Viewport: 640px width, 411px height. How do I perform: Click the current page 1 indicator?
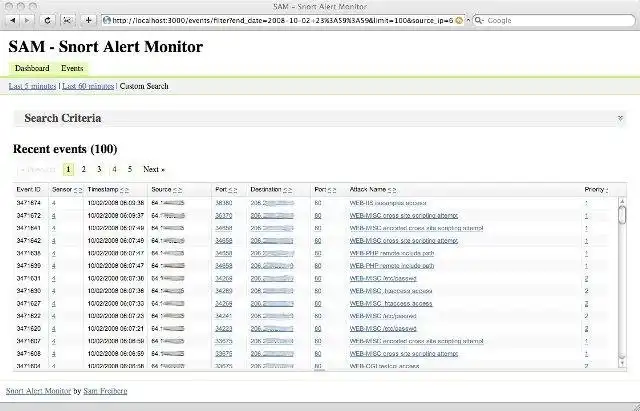coord(68,169)
